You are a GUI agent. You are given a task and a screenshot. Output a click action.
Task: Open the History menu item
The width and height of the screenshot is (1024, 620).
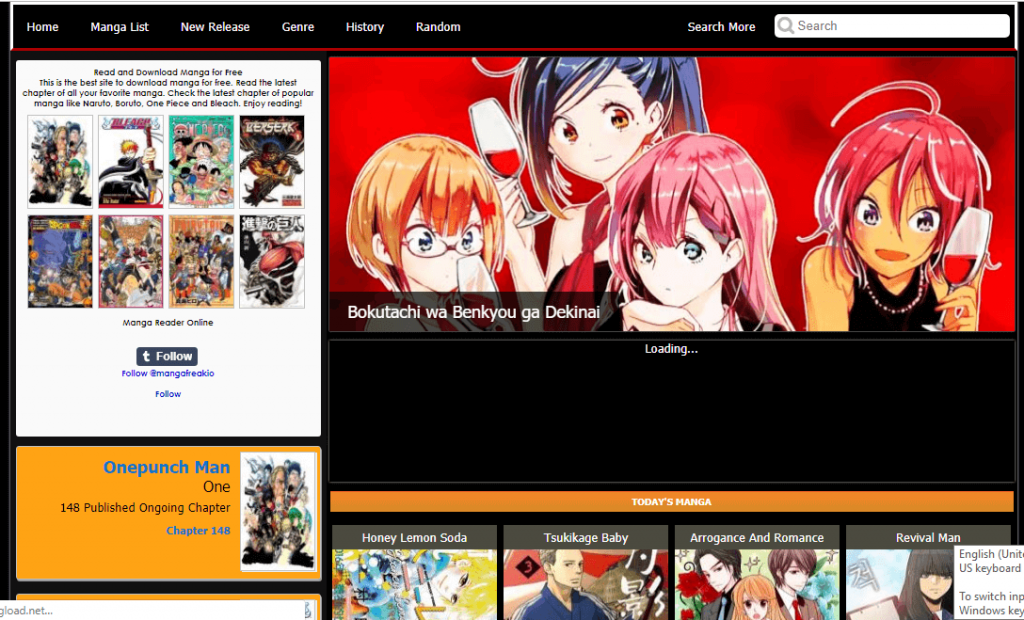[365, 27]
